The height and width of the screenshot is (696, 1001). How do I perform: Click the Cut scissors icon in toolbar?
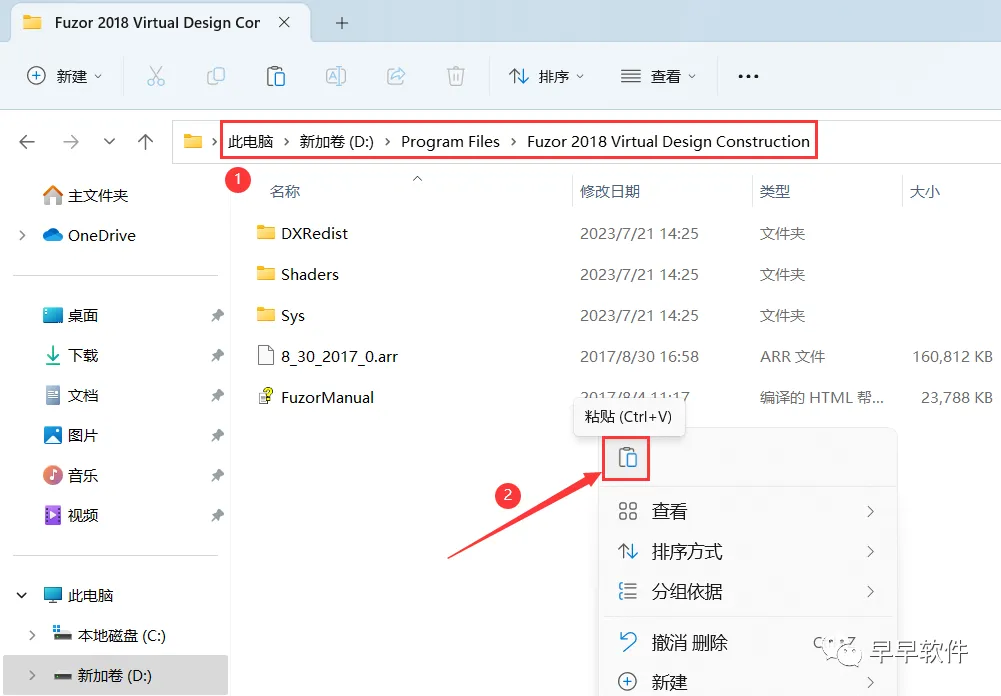pyautogui.click(x=156, y=76)
